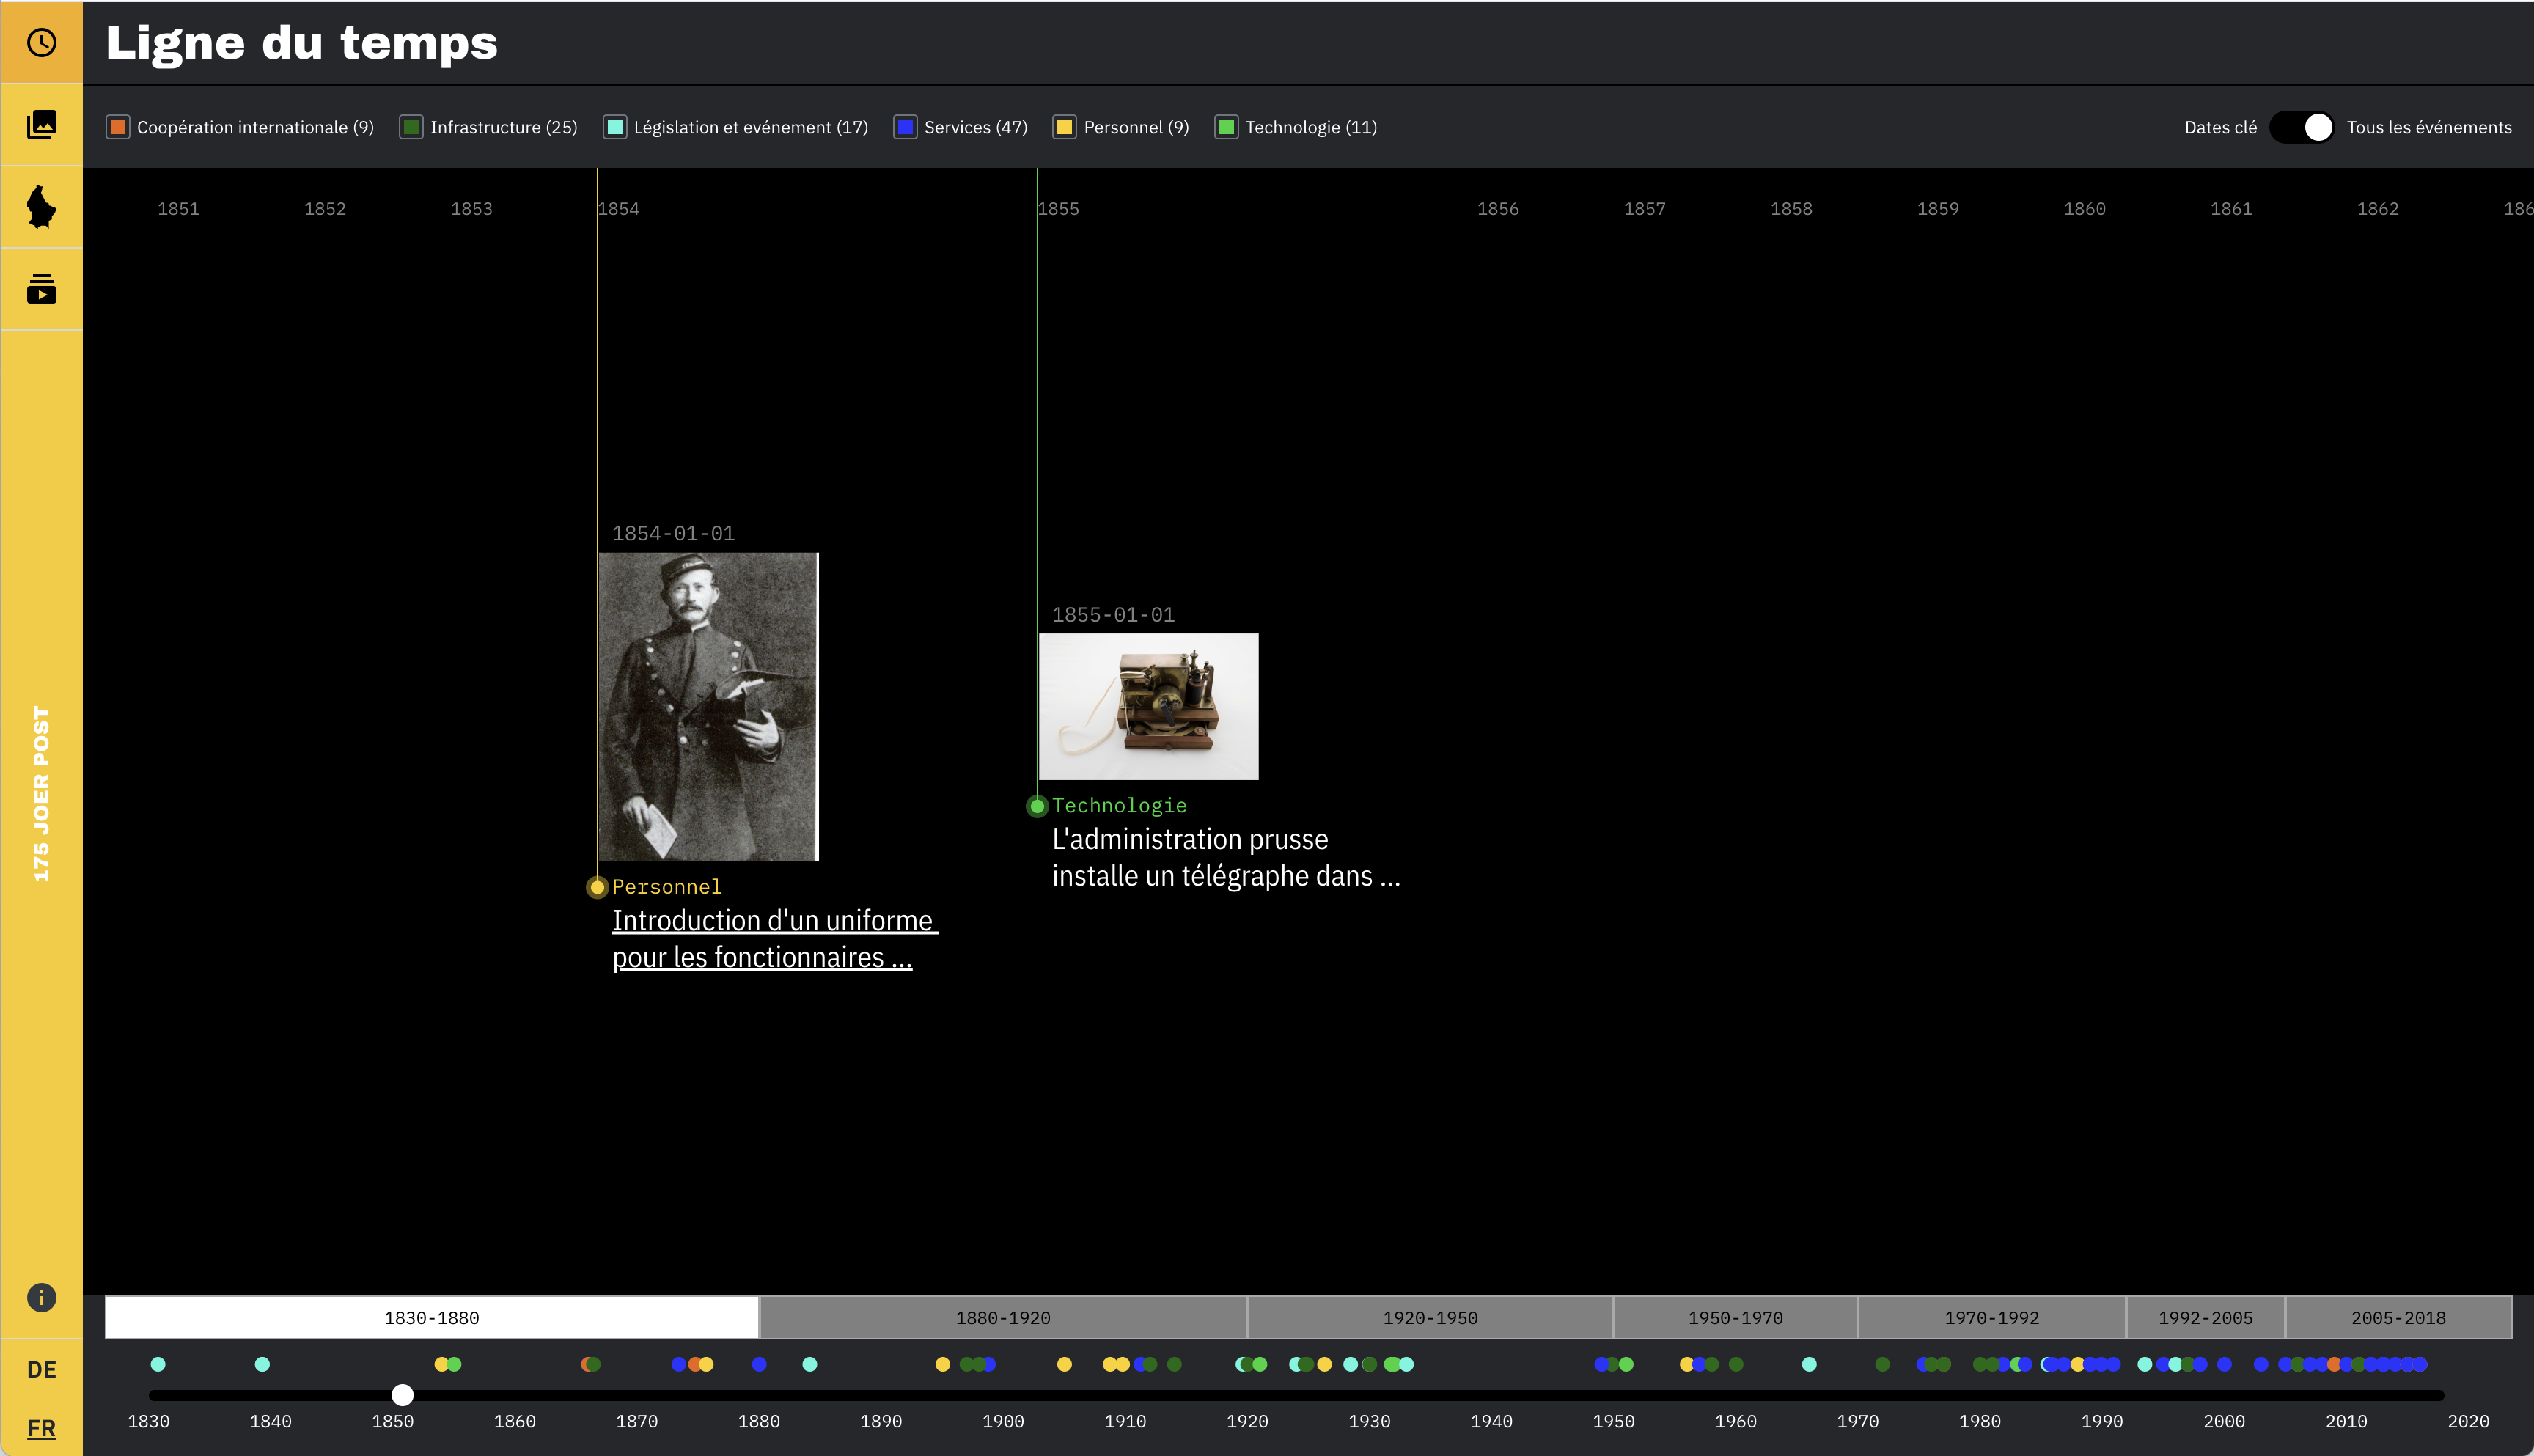Uncheck the Services category filter
The width and height of the screenshot is (2534, 1456).
tap(905, 127)
